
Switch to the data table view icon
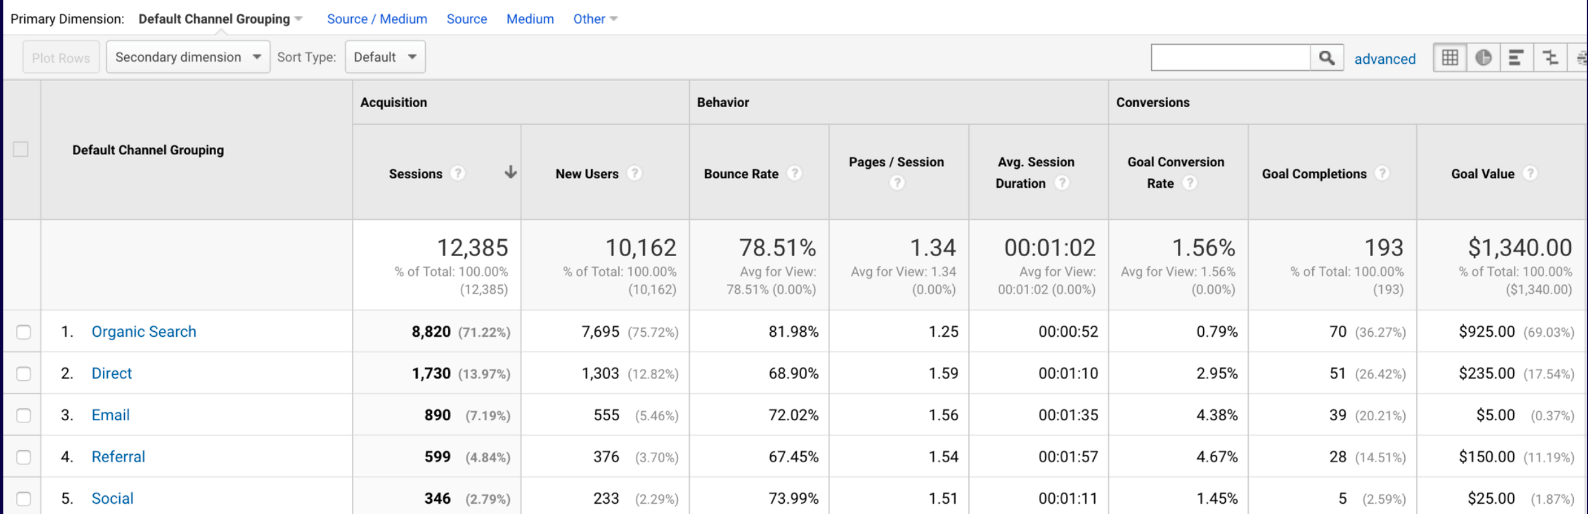click(x=1449, y=58)
